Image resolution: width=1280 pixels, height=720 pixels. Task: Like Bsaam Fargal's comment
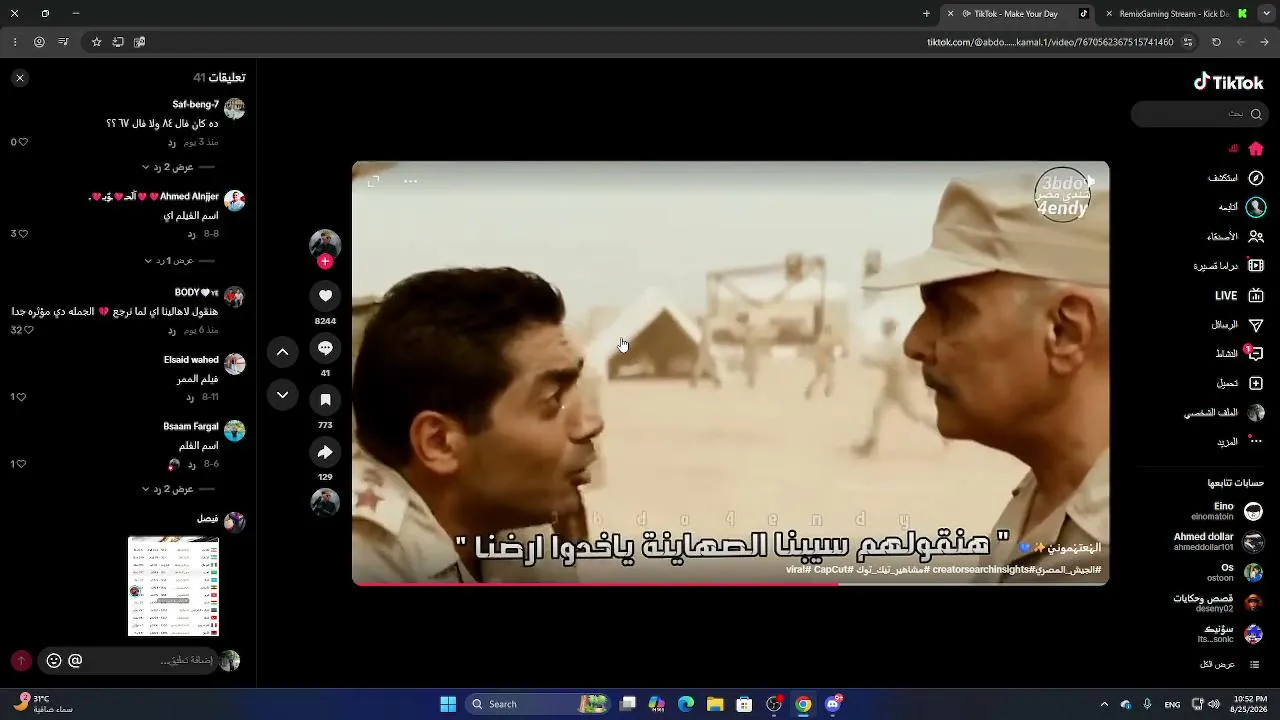click(x=21, y=464)
